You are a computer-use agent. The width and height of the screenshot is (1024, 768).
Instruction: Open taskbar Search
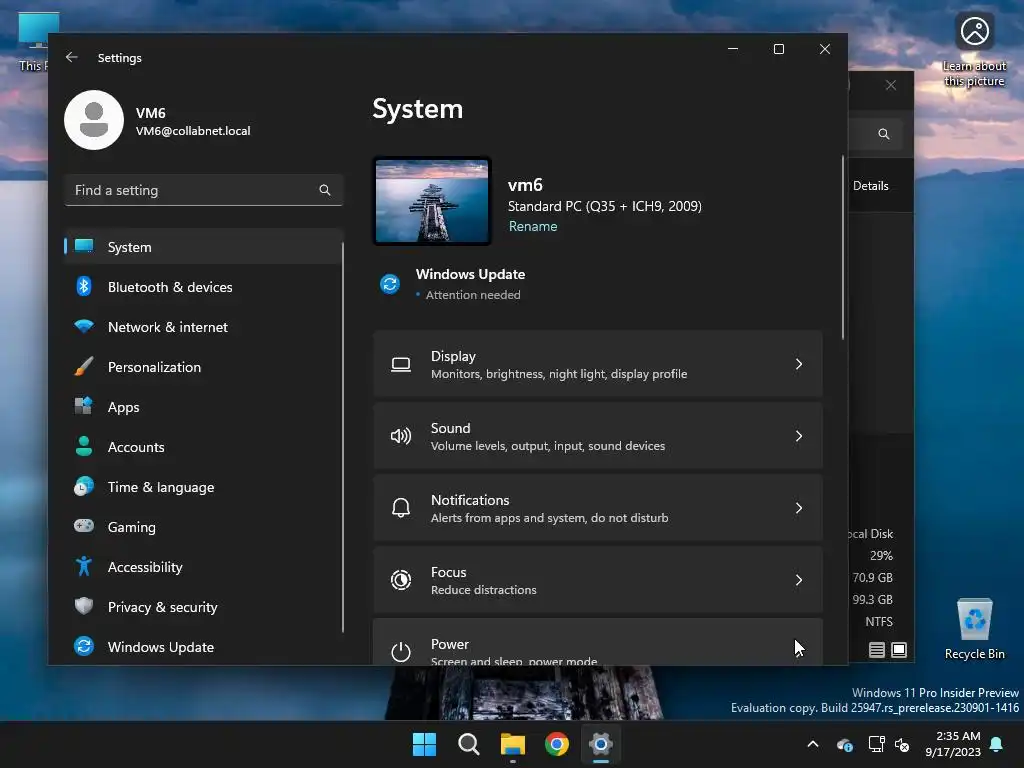click(468, 744)
